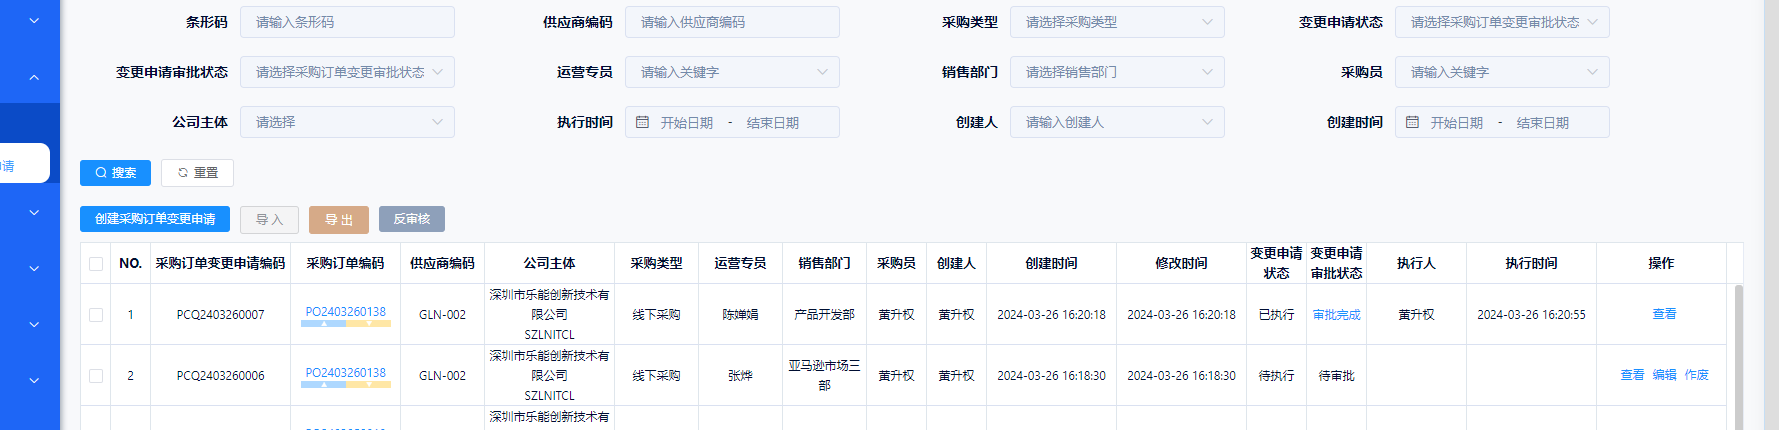The width and height of the screenshot is (1779, 430).
Task: Click 创建时间 start date calendar icon
Action: (x=1412, y=122)
